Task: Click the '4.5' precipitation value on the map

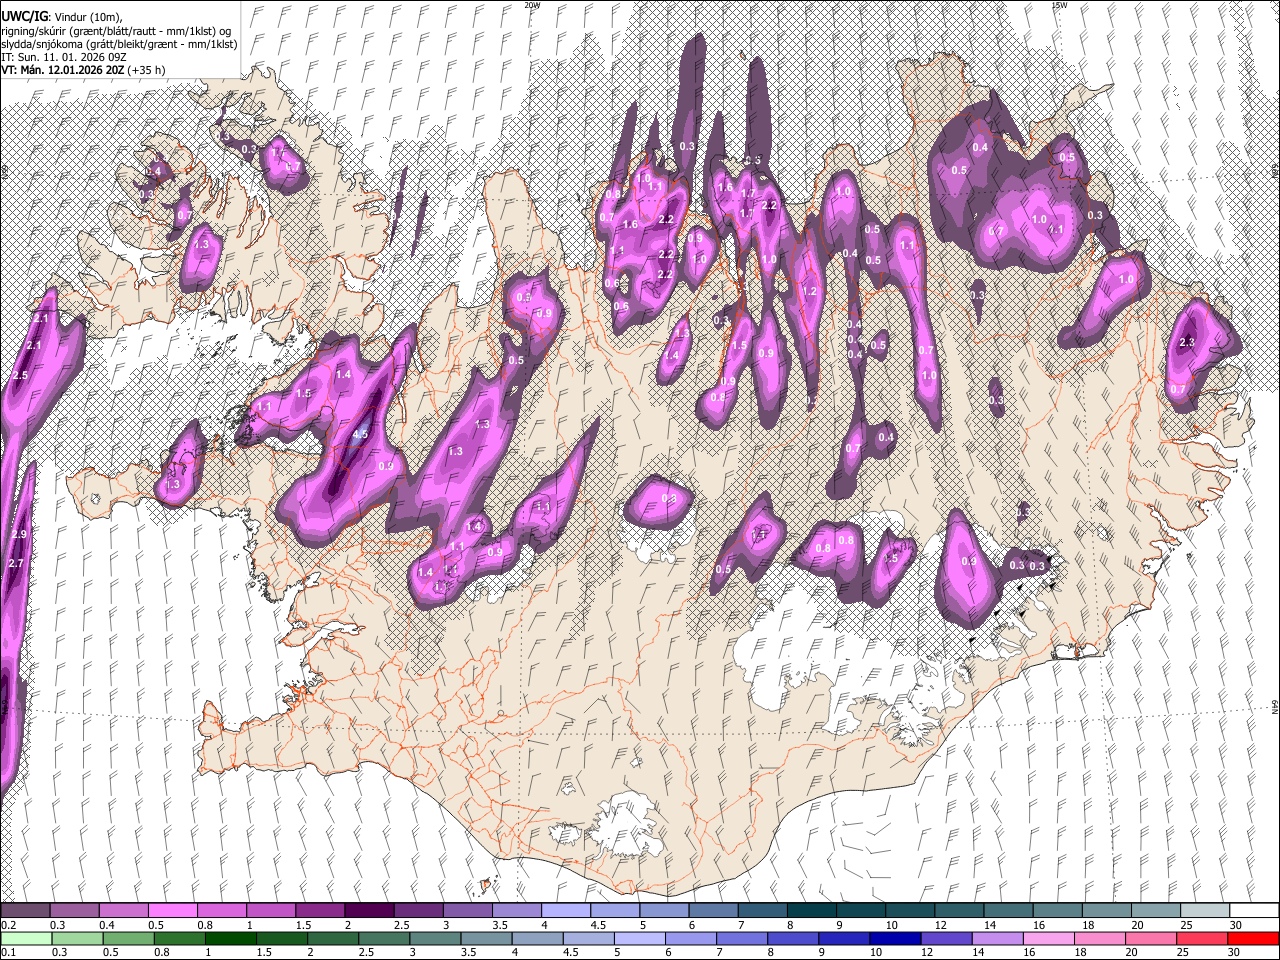Action: click(361, 435)
